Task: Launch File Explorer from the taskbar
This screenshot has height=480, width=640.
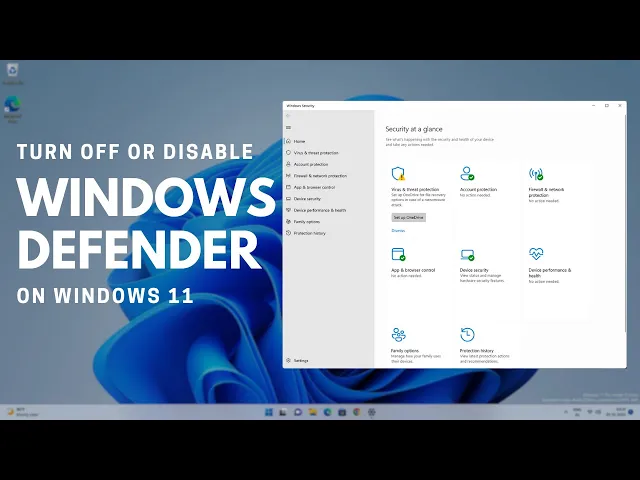Action: click(x=313, y=412)
